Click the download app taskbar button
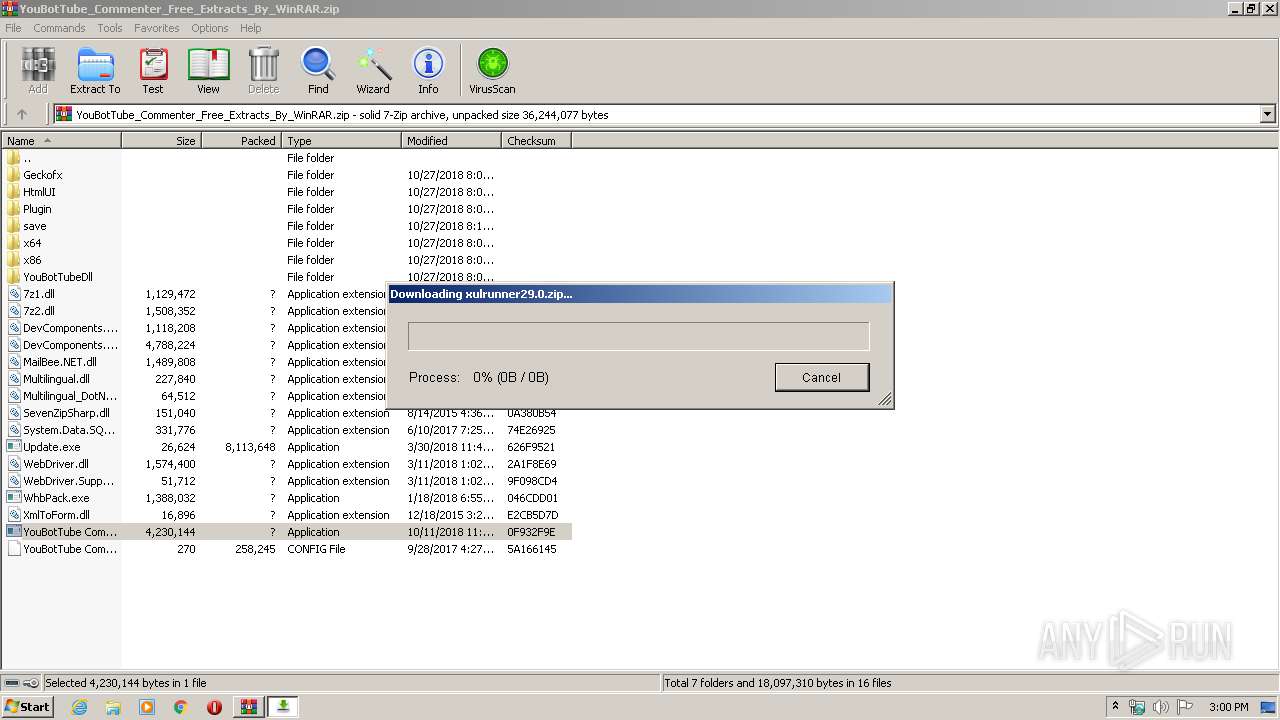1280x720 pixels. point(283,707)
